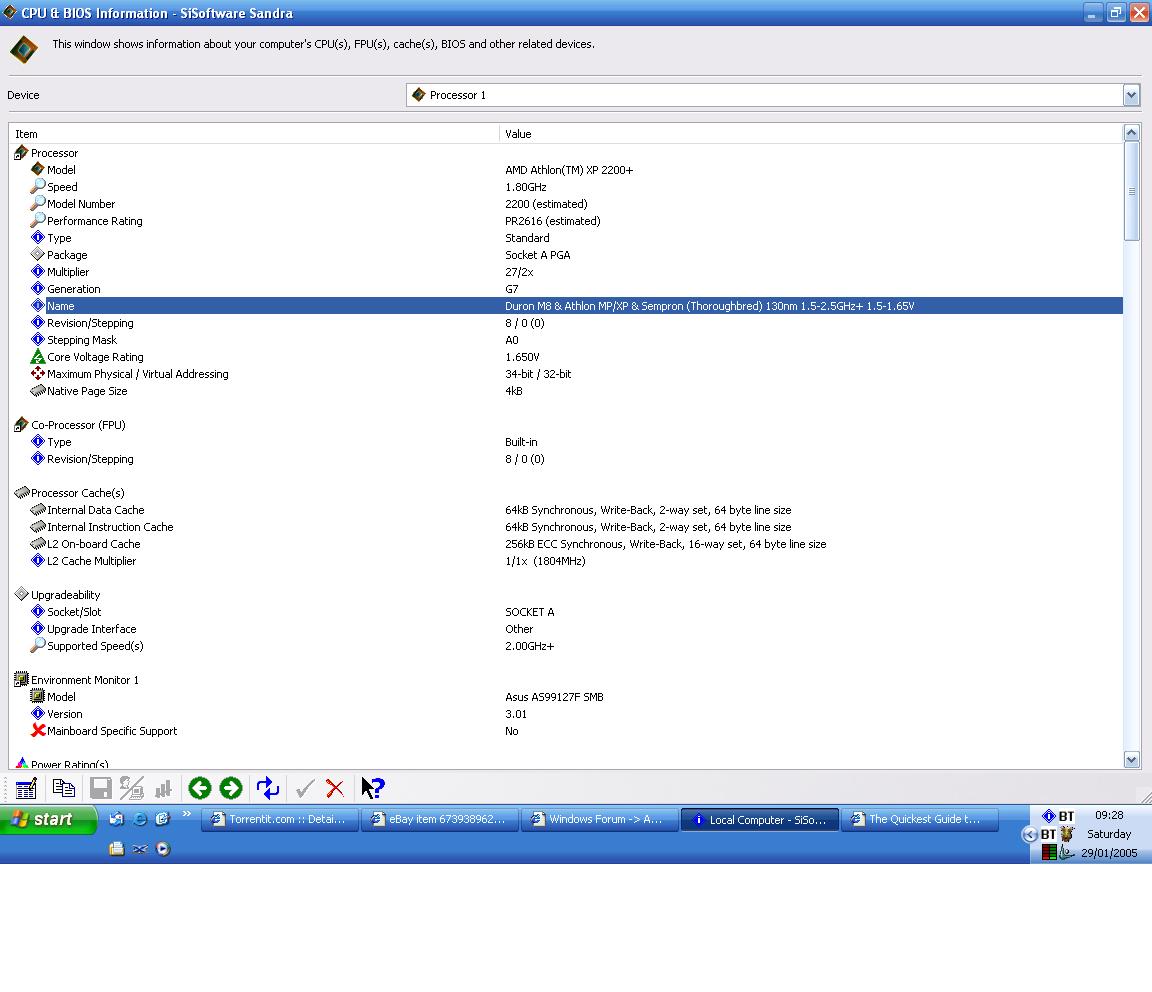Expand quick launch overflow chevron

(187, 813)
